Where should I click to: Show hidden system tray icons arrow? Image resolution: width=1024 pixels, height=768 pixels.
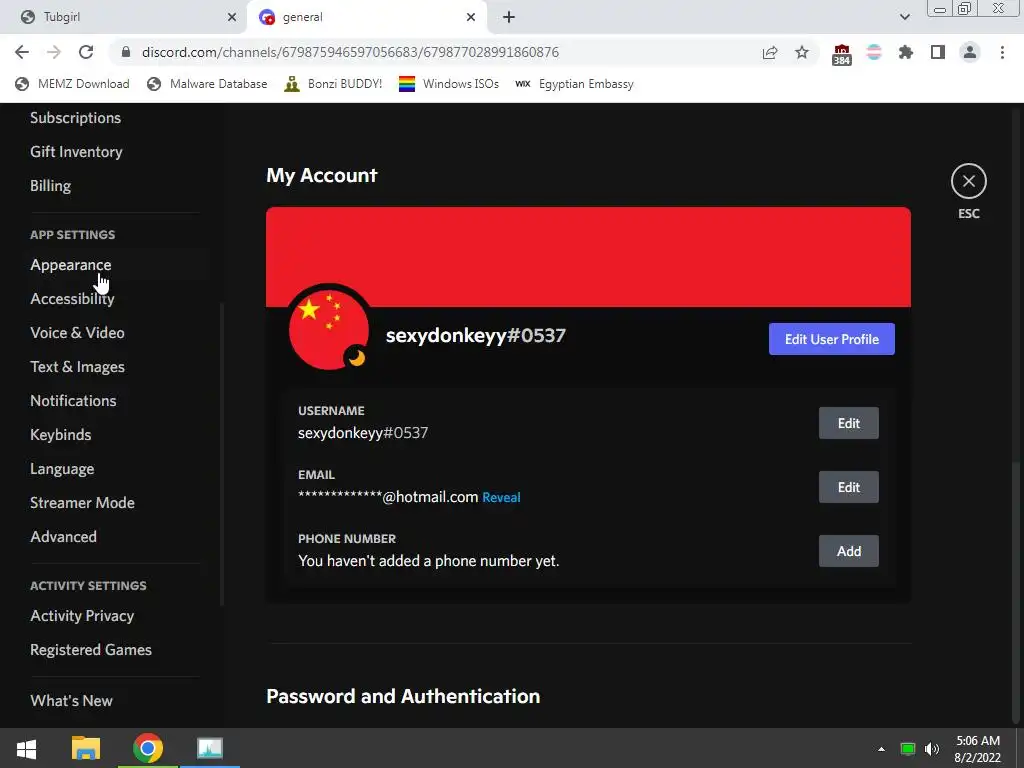pos(881,749)
